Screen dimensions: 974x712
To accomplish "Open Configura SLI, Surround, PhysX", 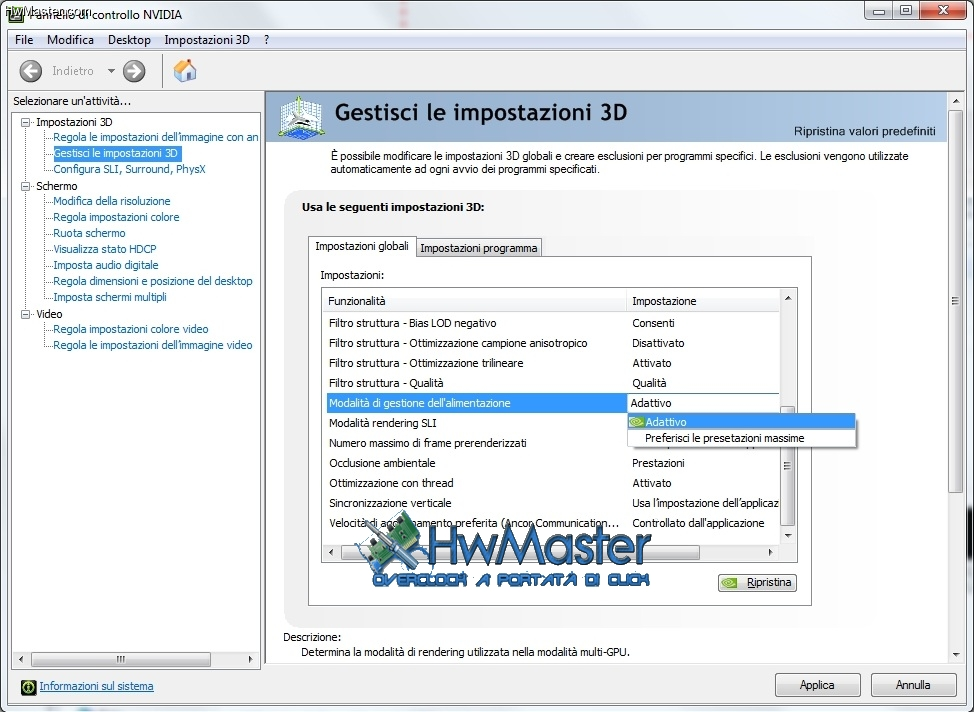I will click(129, 169).
